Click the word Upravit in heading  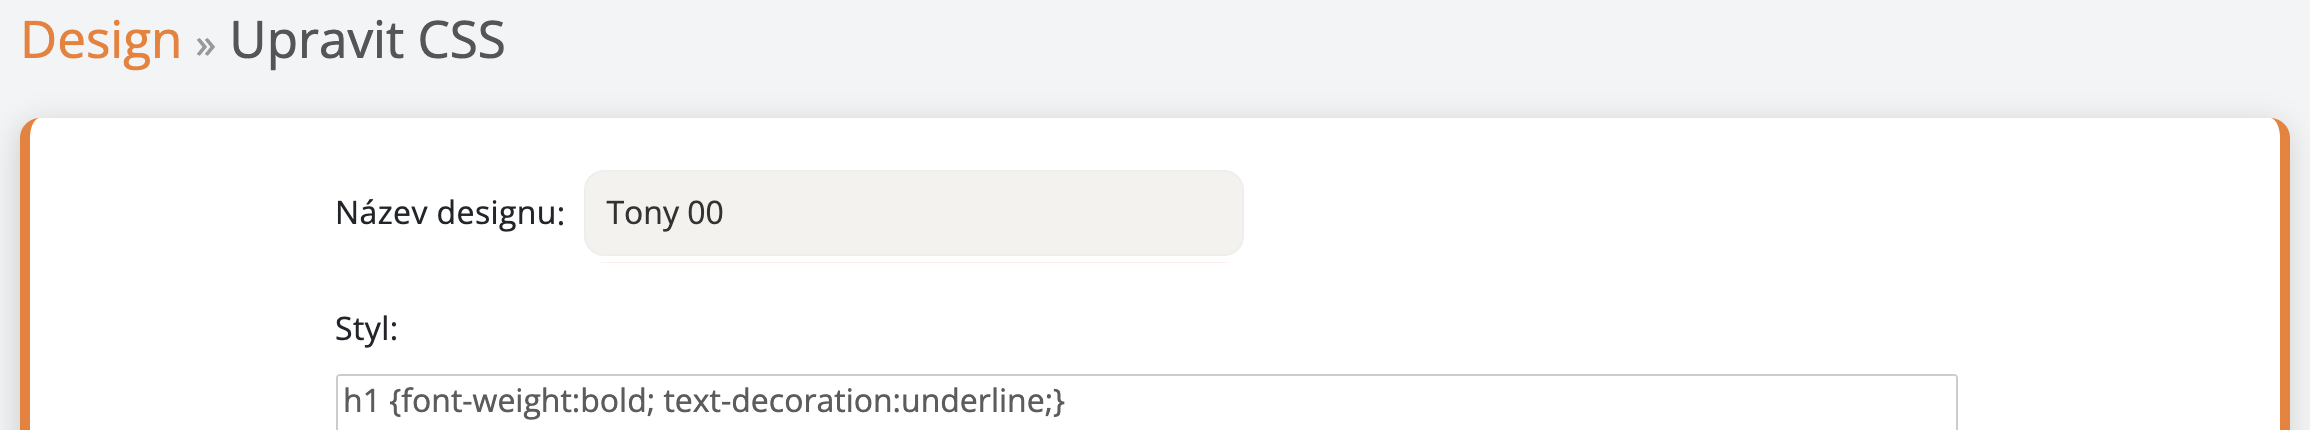pos(317,41)
